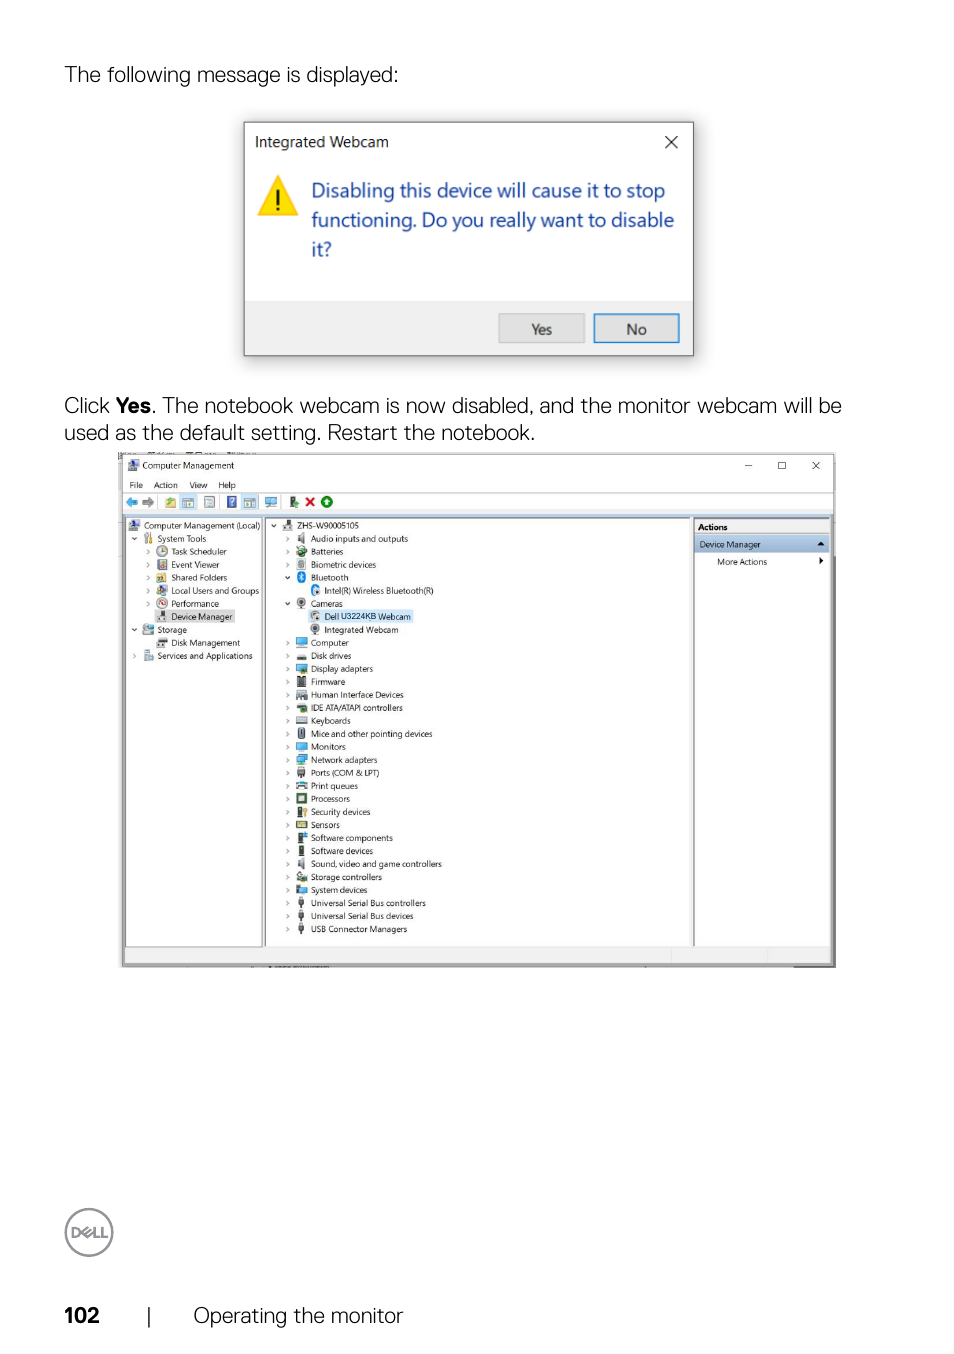The width and height of the screenshot is (954, 1354).
Task: Expand the Universal Serial Bus controllers category
Action: [x=288, y=903]
